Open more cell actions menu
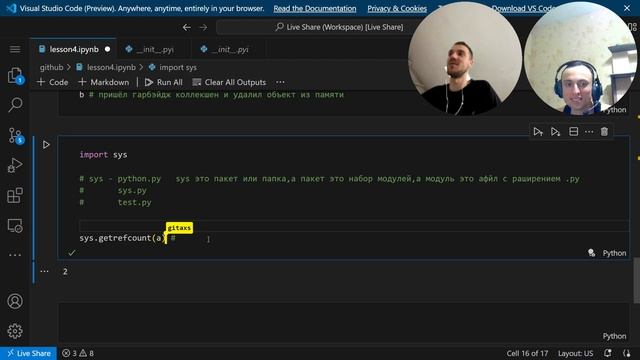Image resolution: width=640 pixels, height=360 pixels. (589, 131)
